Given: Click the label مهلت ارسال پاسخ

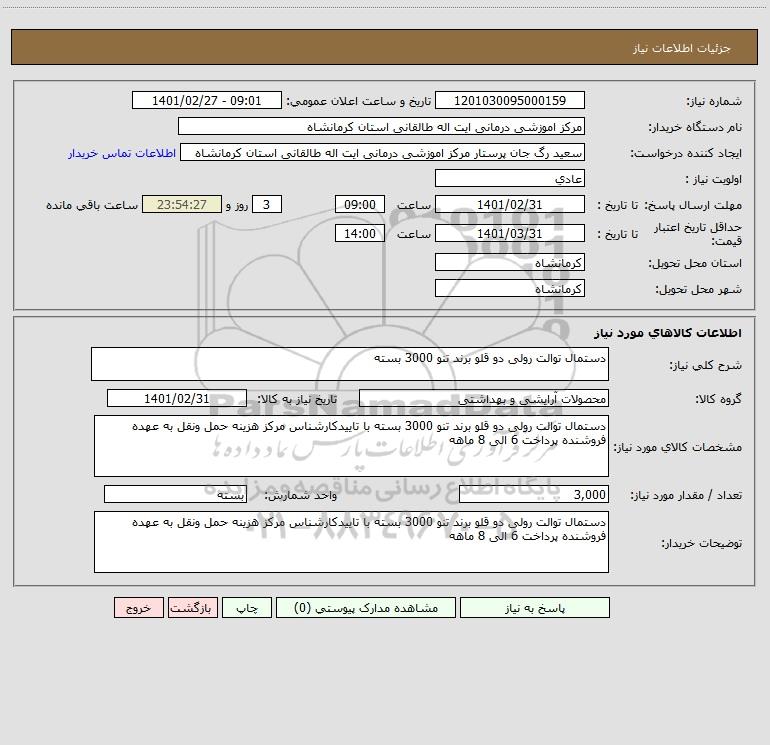Looking at the screenshot, I should [x=693, y=205].
